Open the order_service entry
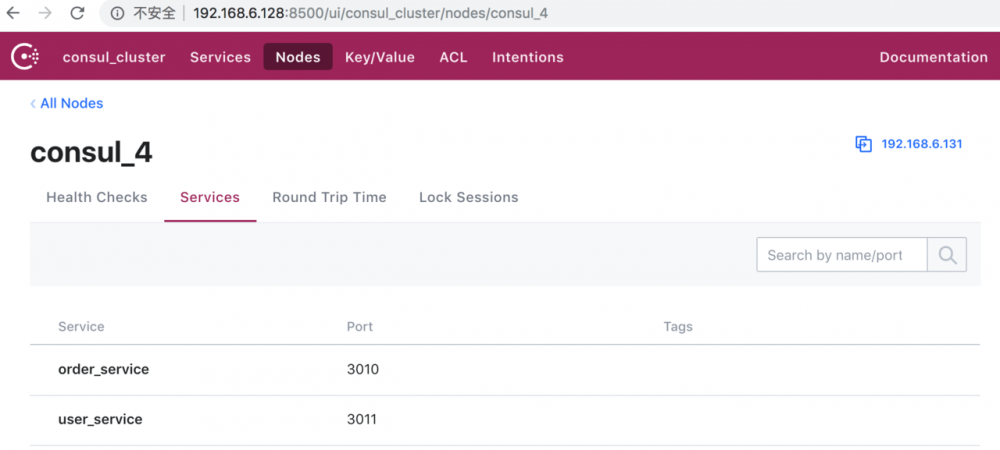1000x450 pixels. (104, 370)
